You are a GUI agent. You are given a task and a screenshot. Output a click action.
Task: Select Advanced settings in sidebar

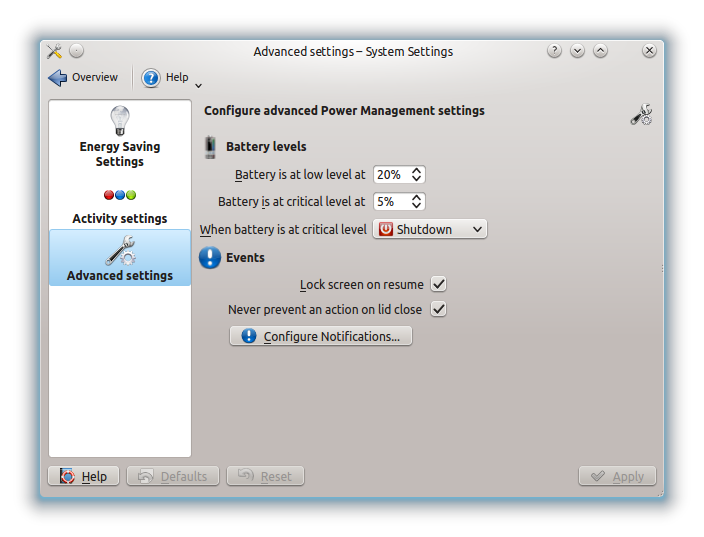coord(120,258)
